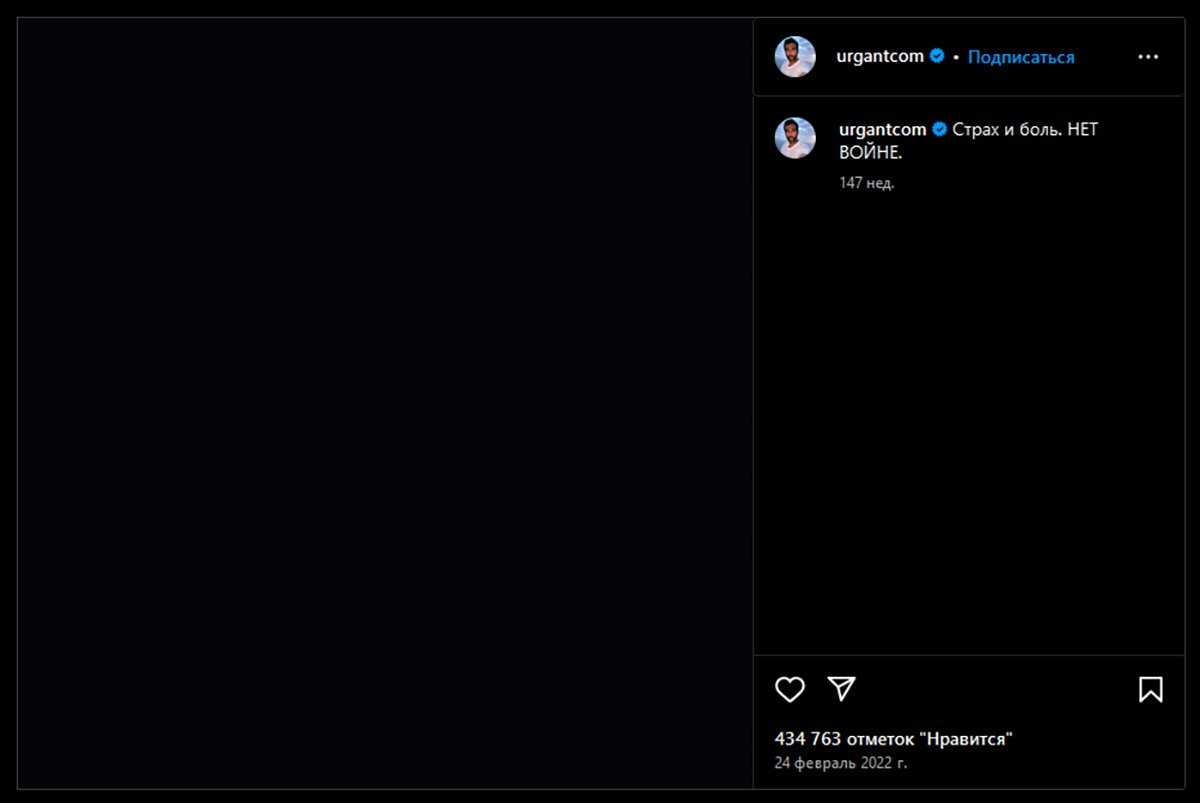
Task: Click the "24 февраль 2022 г." date
Action: click(x=841, y=763)
